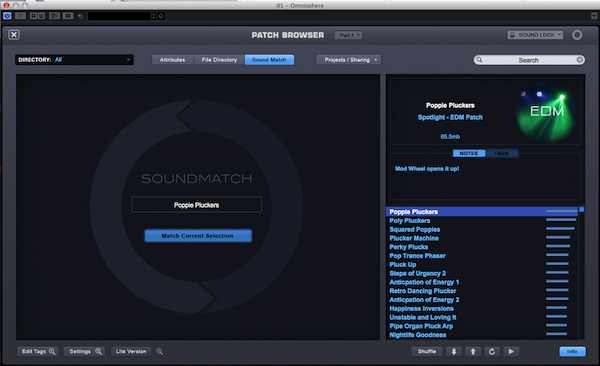Close the Patch Browser with the X icon
This screenshot has height=366, width=600.
click(x=14, y=35)
